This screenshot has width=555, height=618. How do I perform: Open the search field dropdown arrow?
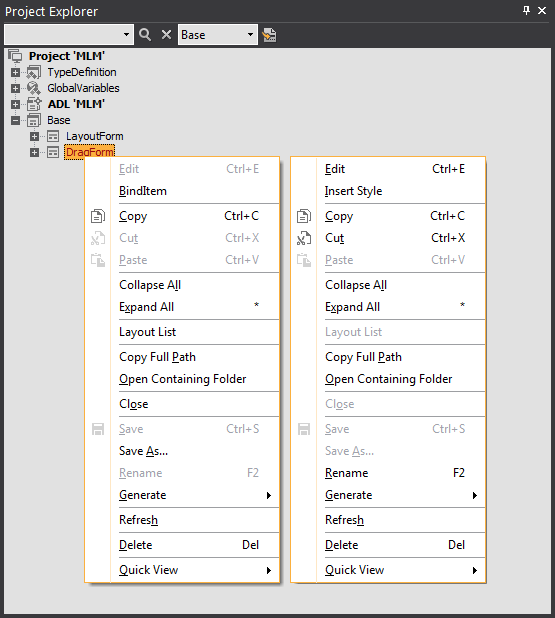pos(126,35)
